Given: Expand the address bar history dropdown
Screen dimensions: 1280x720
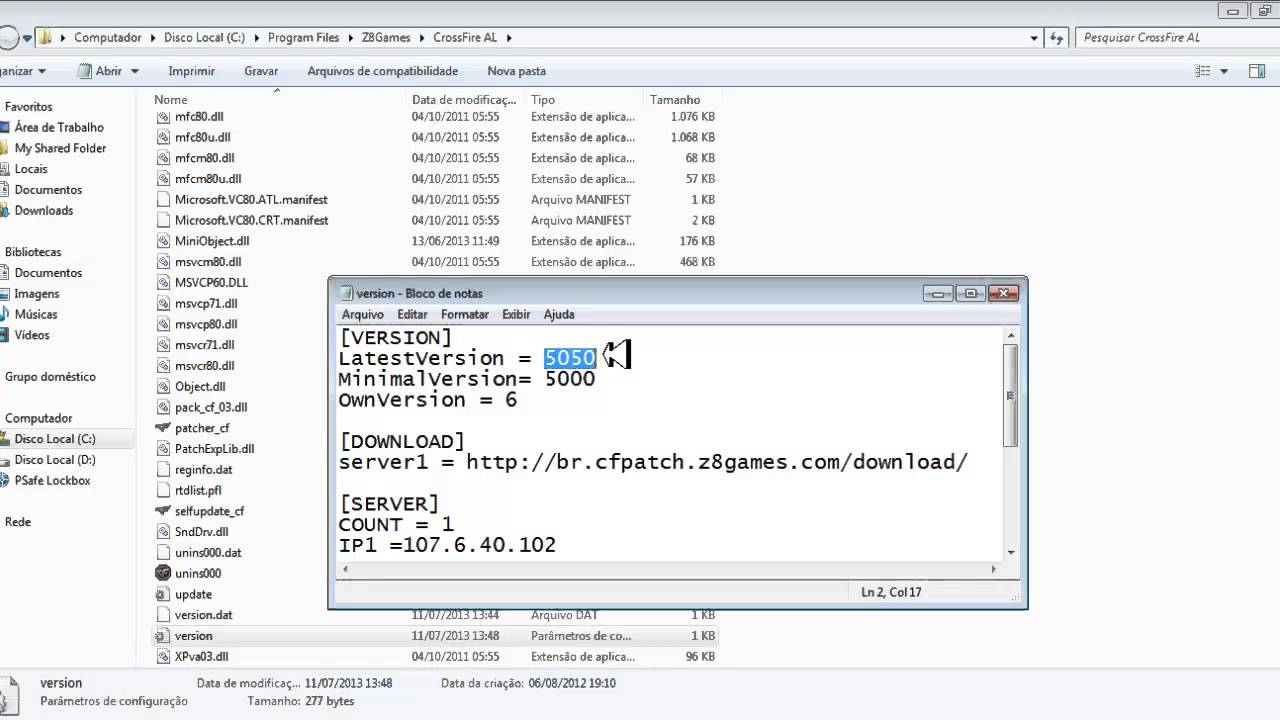Looking at the screenshot, I should pos(1034,38).
